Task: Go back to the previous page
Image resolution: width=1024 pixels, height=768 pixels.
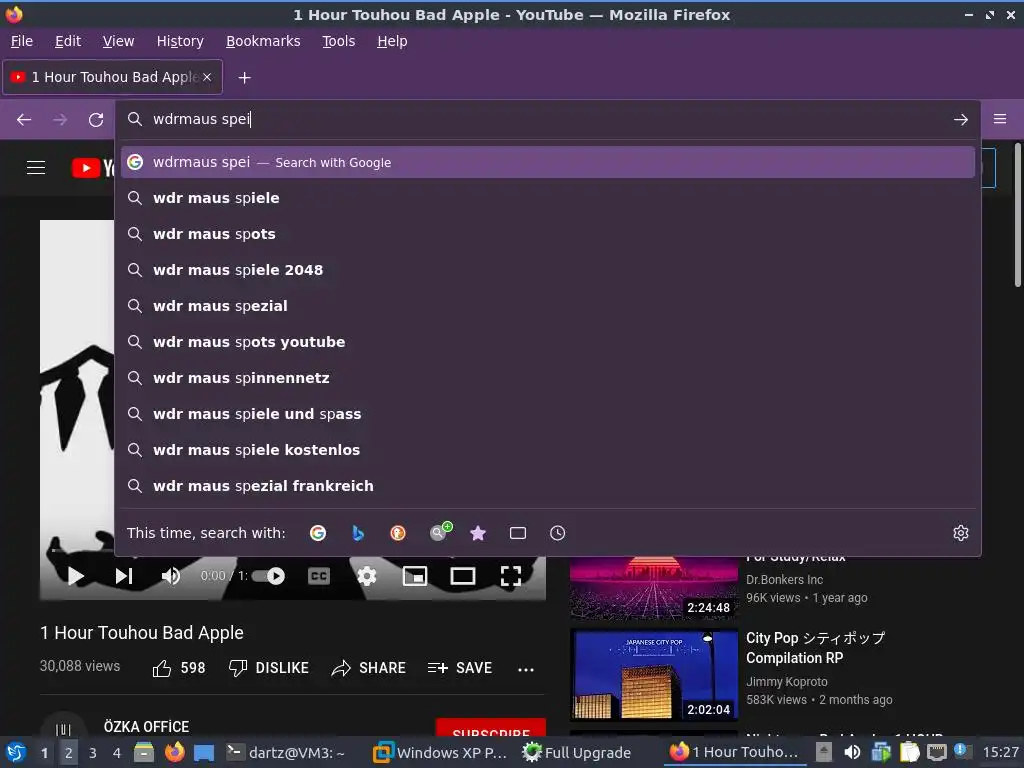Action: click(x=24, y=120)
